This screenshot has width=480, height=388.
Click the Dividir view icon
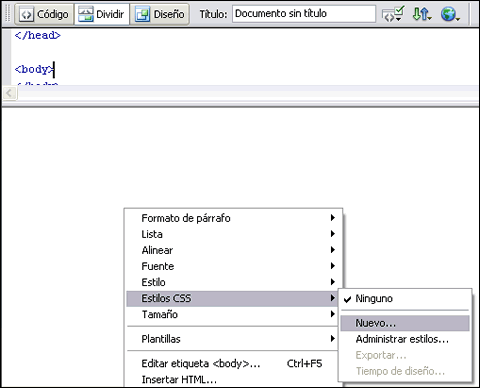tap(86, 14)
